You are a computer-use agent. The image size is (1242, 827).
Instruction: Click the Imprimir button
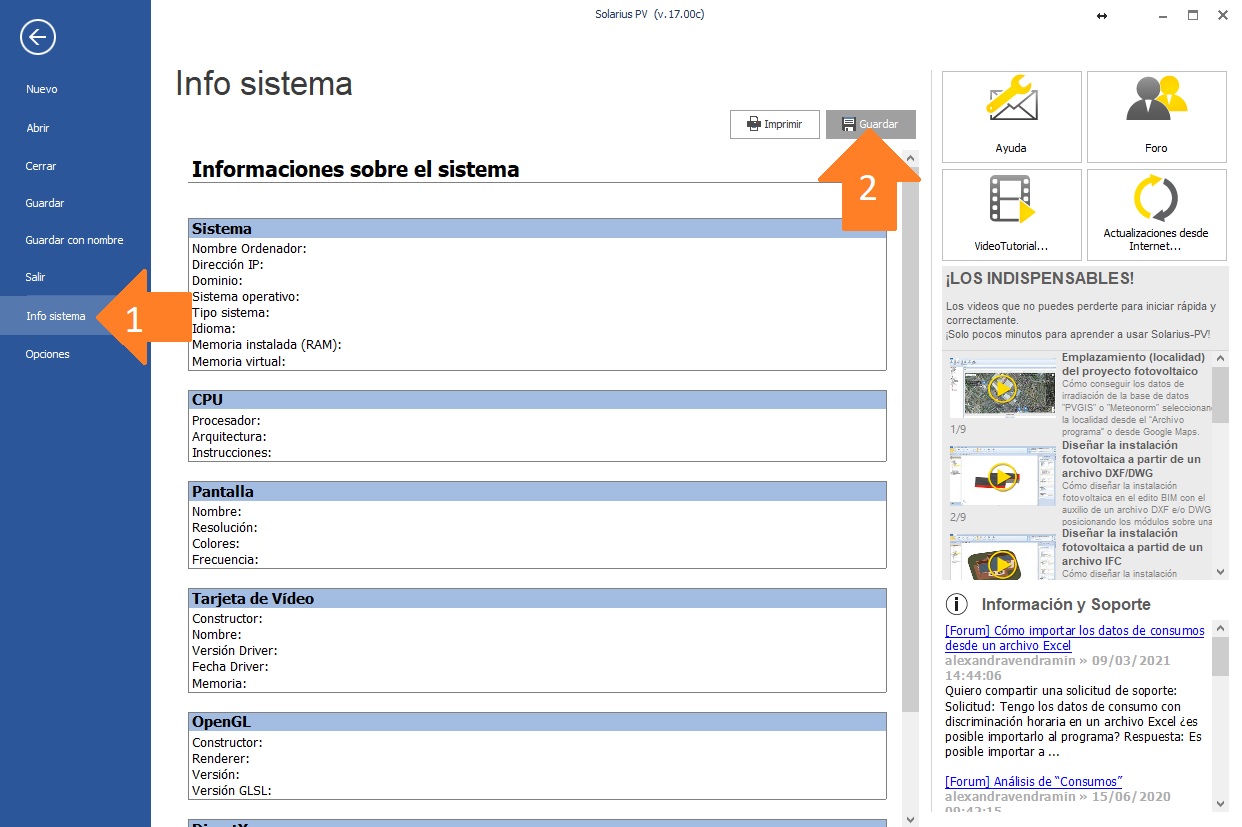pyautogui.click(x=775, y=124)
